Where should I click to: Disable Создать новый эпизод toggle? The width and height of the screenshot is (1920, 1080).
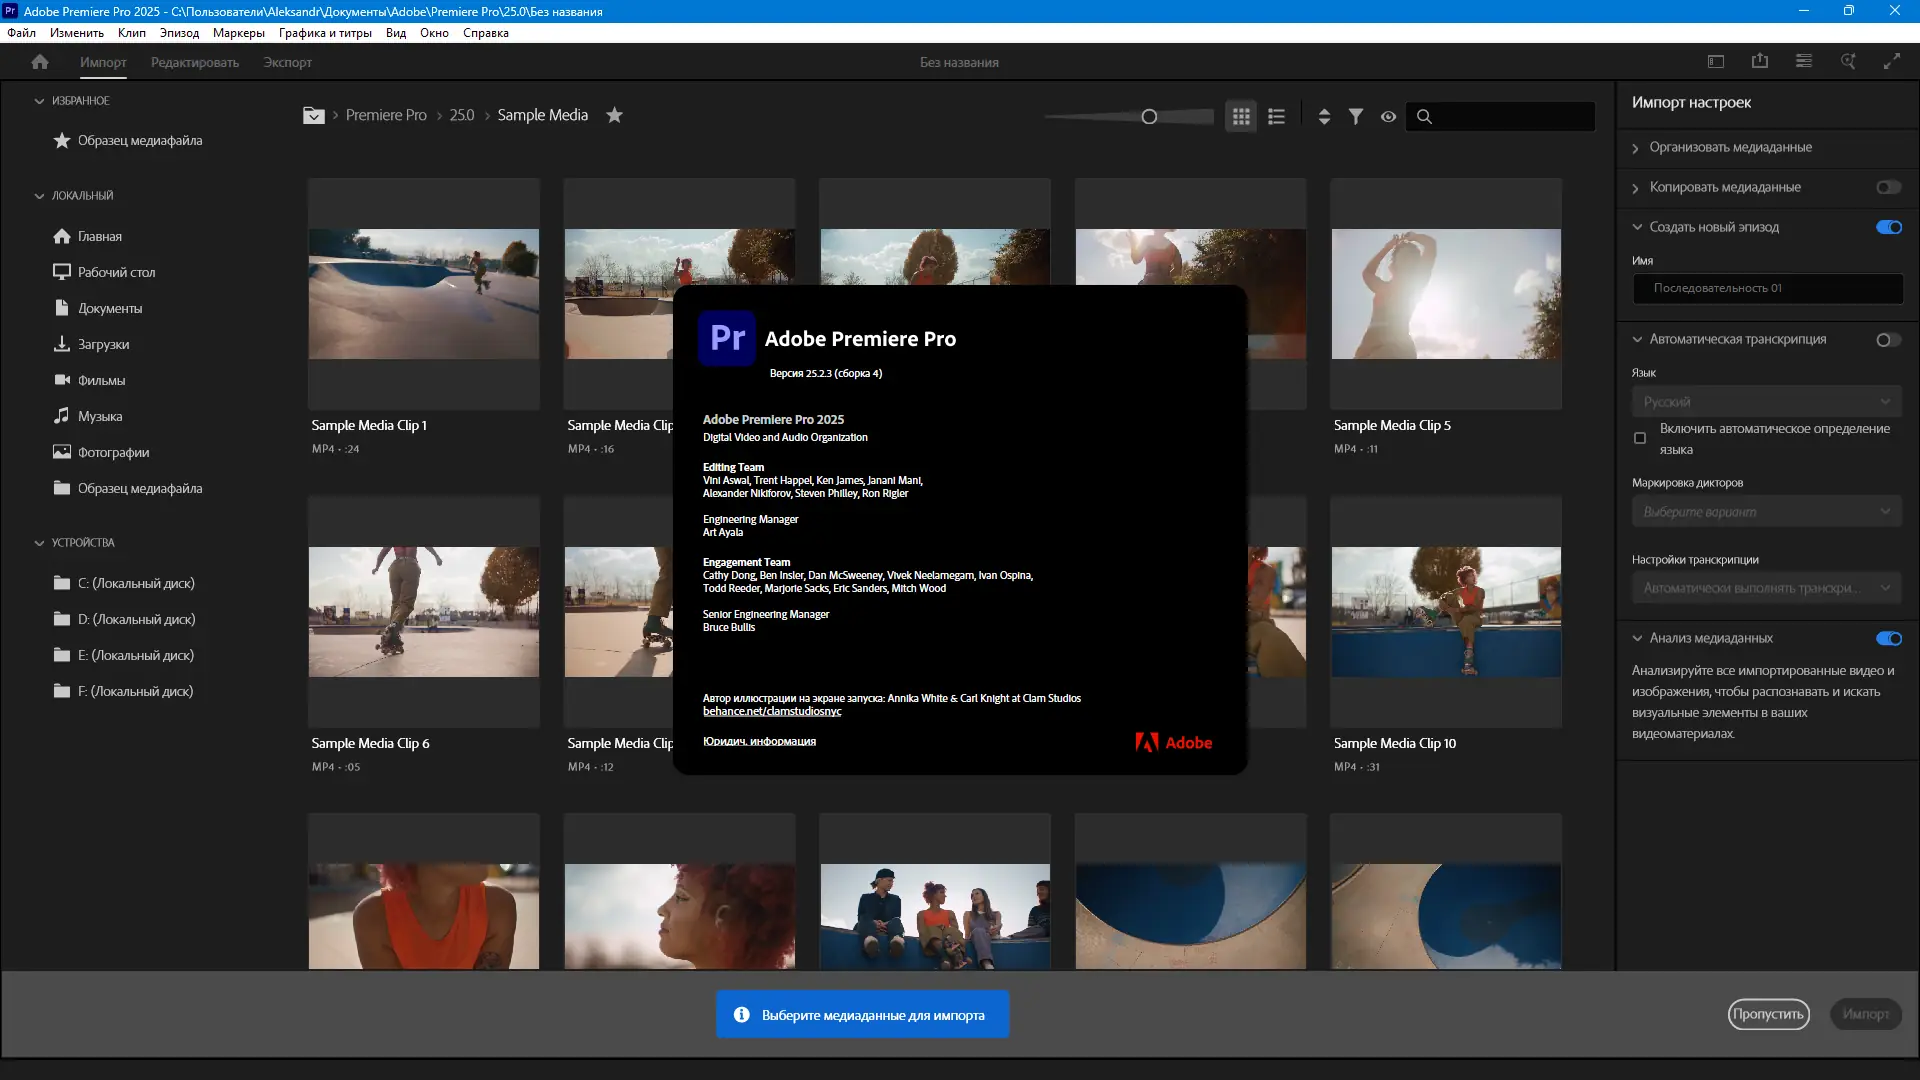(1889, 227)
